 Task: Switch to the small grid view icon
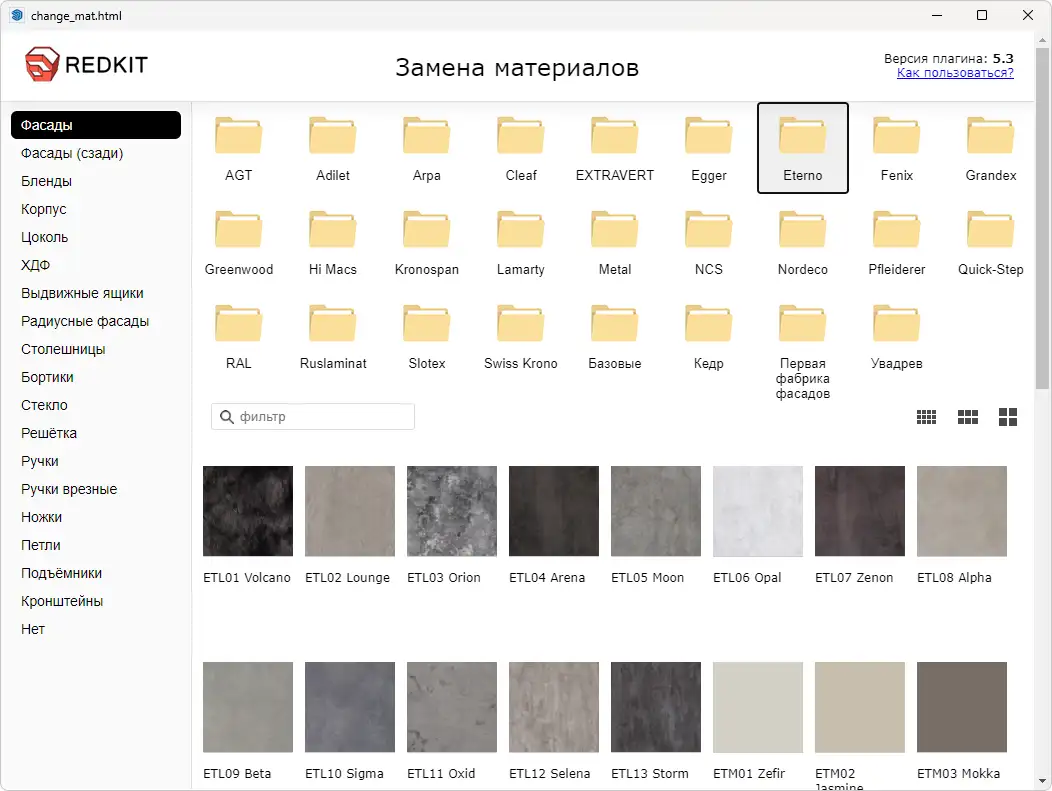click(x=926, y=416)
